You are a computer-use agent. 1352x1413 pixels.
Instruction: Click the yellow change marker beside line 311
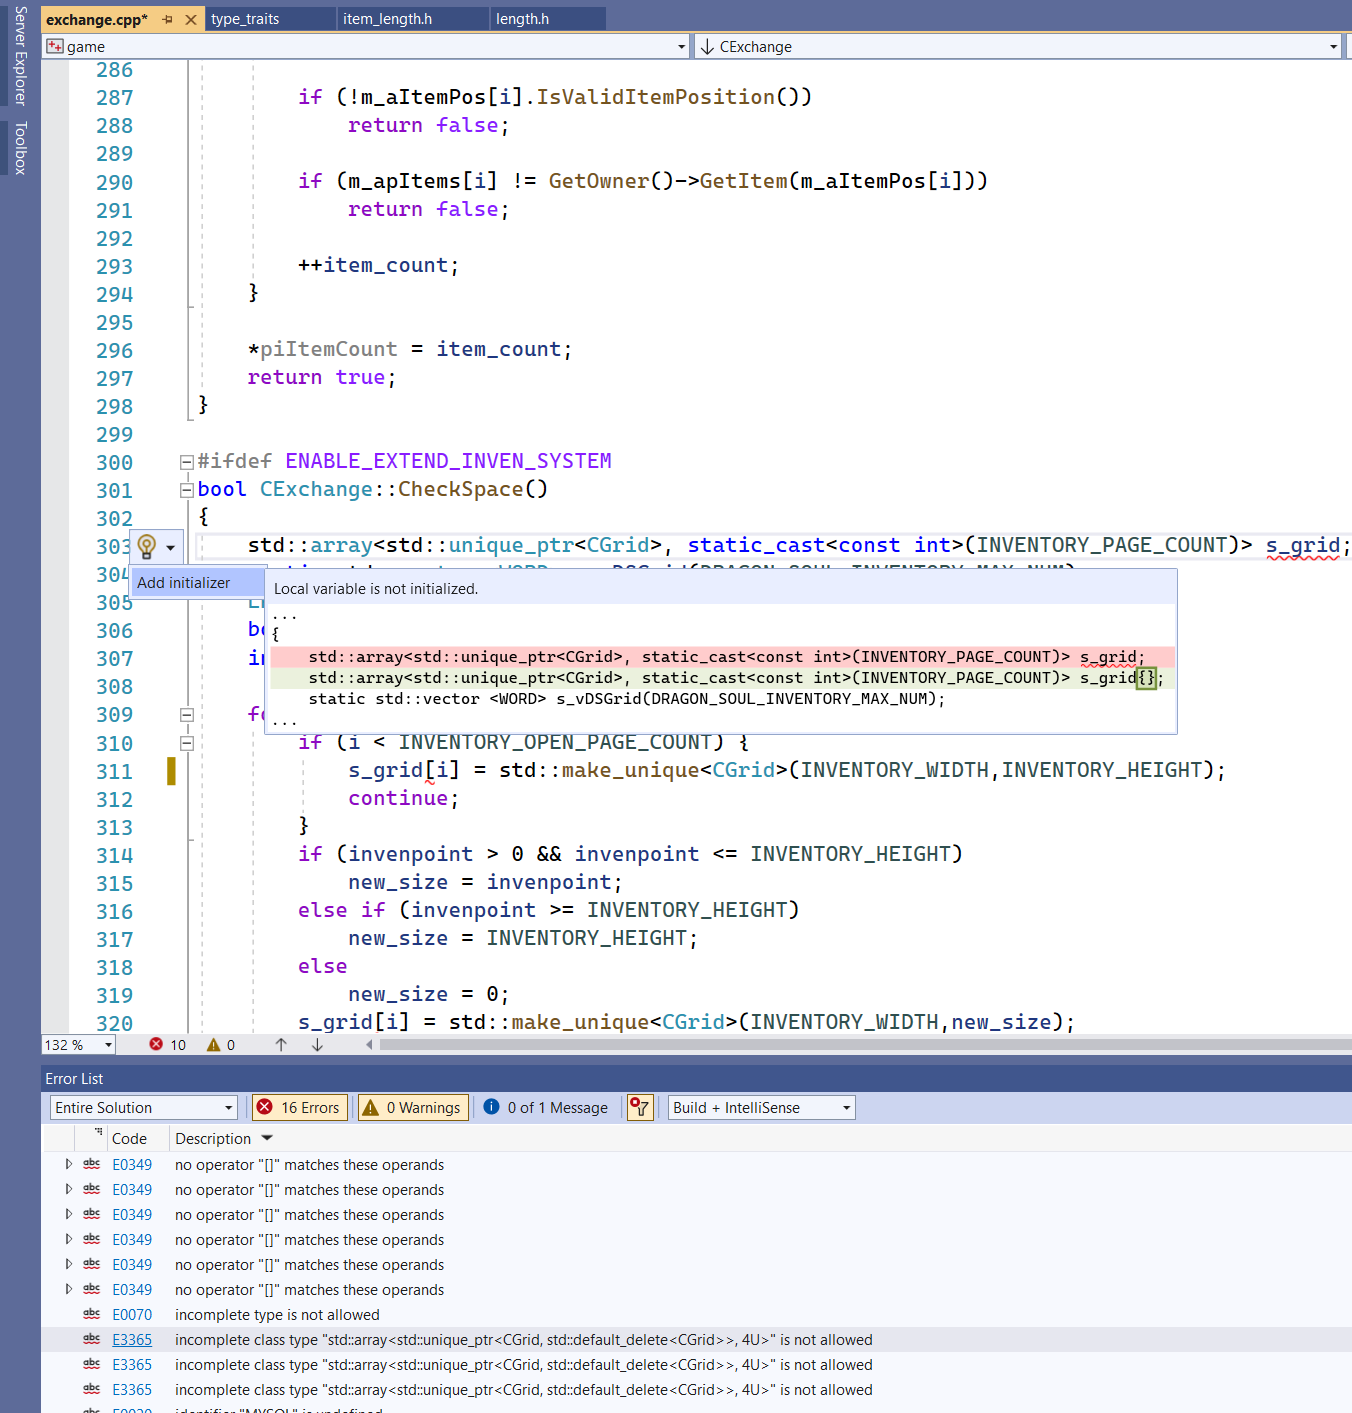[x=171, y=771]
